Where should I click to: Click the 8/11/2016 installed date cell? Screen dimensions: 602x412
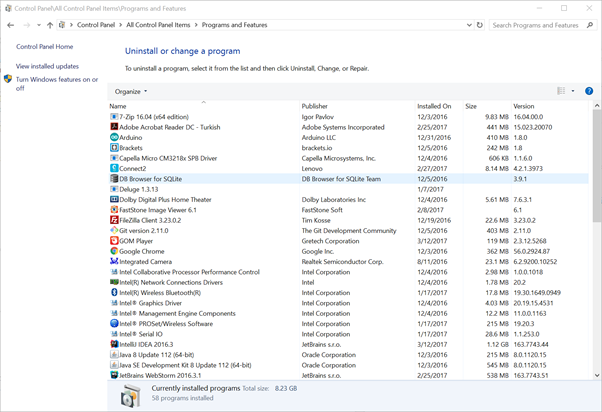(x=432, y=262)
